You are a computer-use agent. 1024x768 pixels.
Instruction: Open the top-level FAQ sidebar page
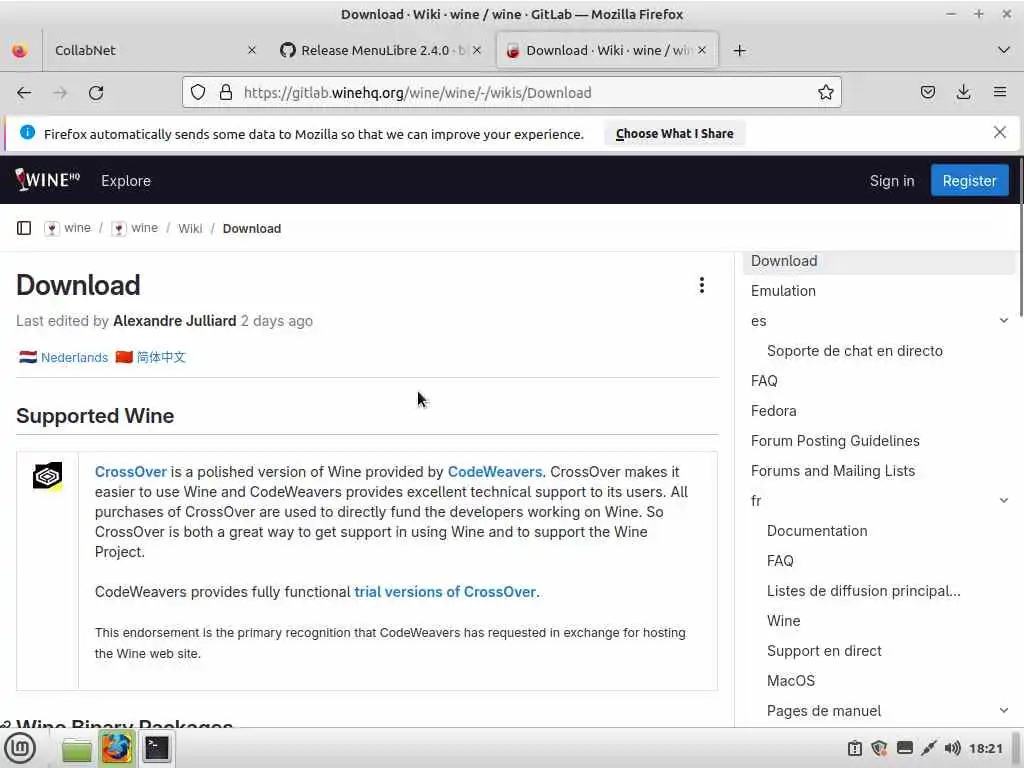pos(764,381)
